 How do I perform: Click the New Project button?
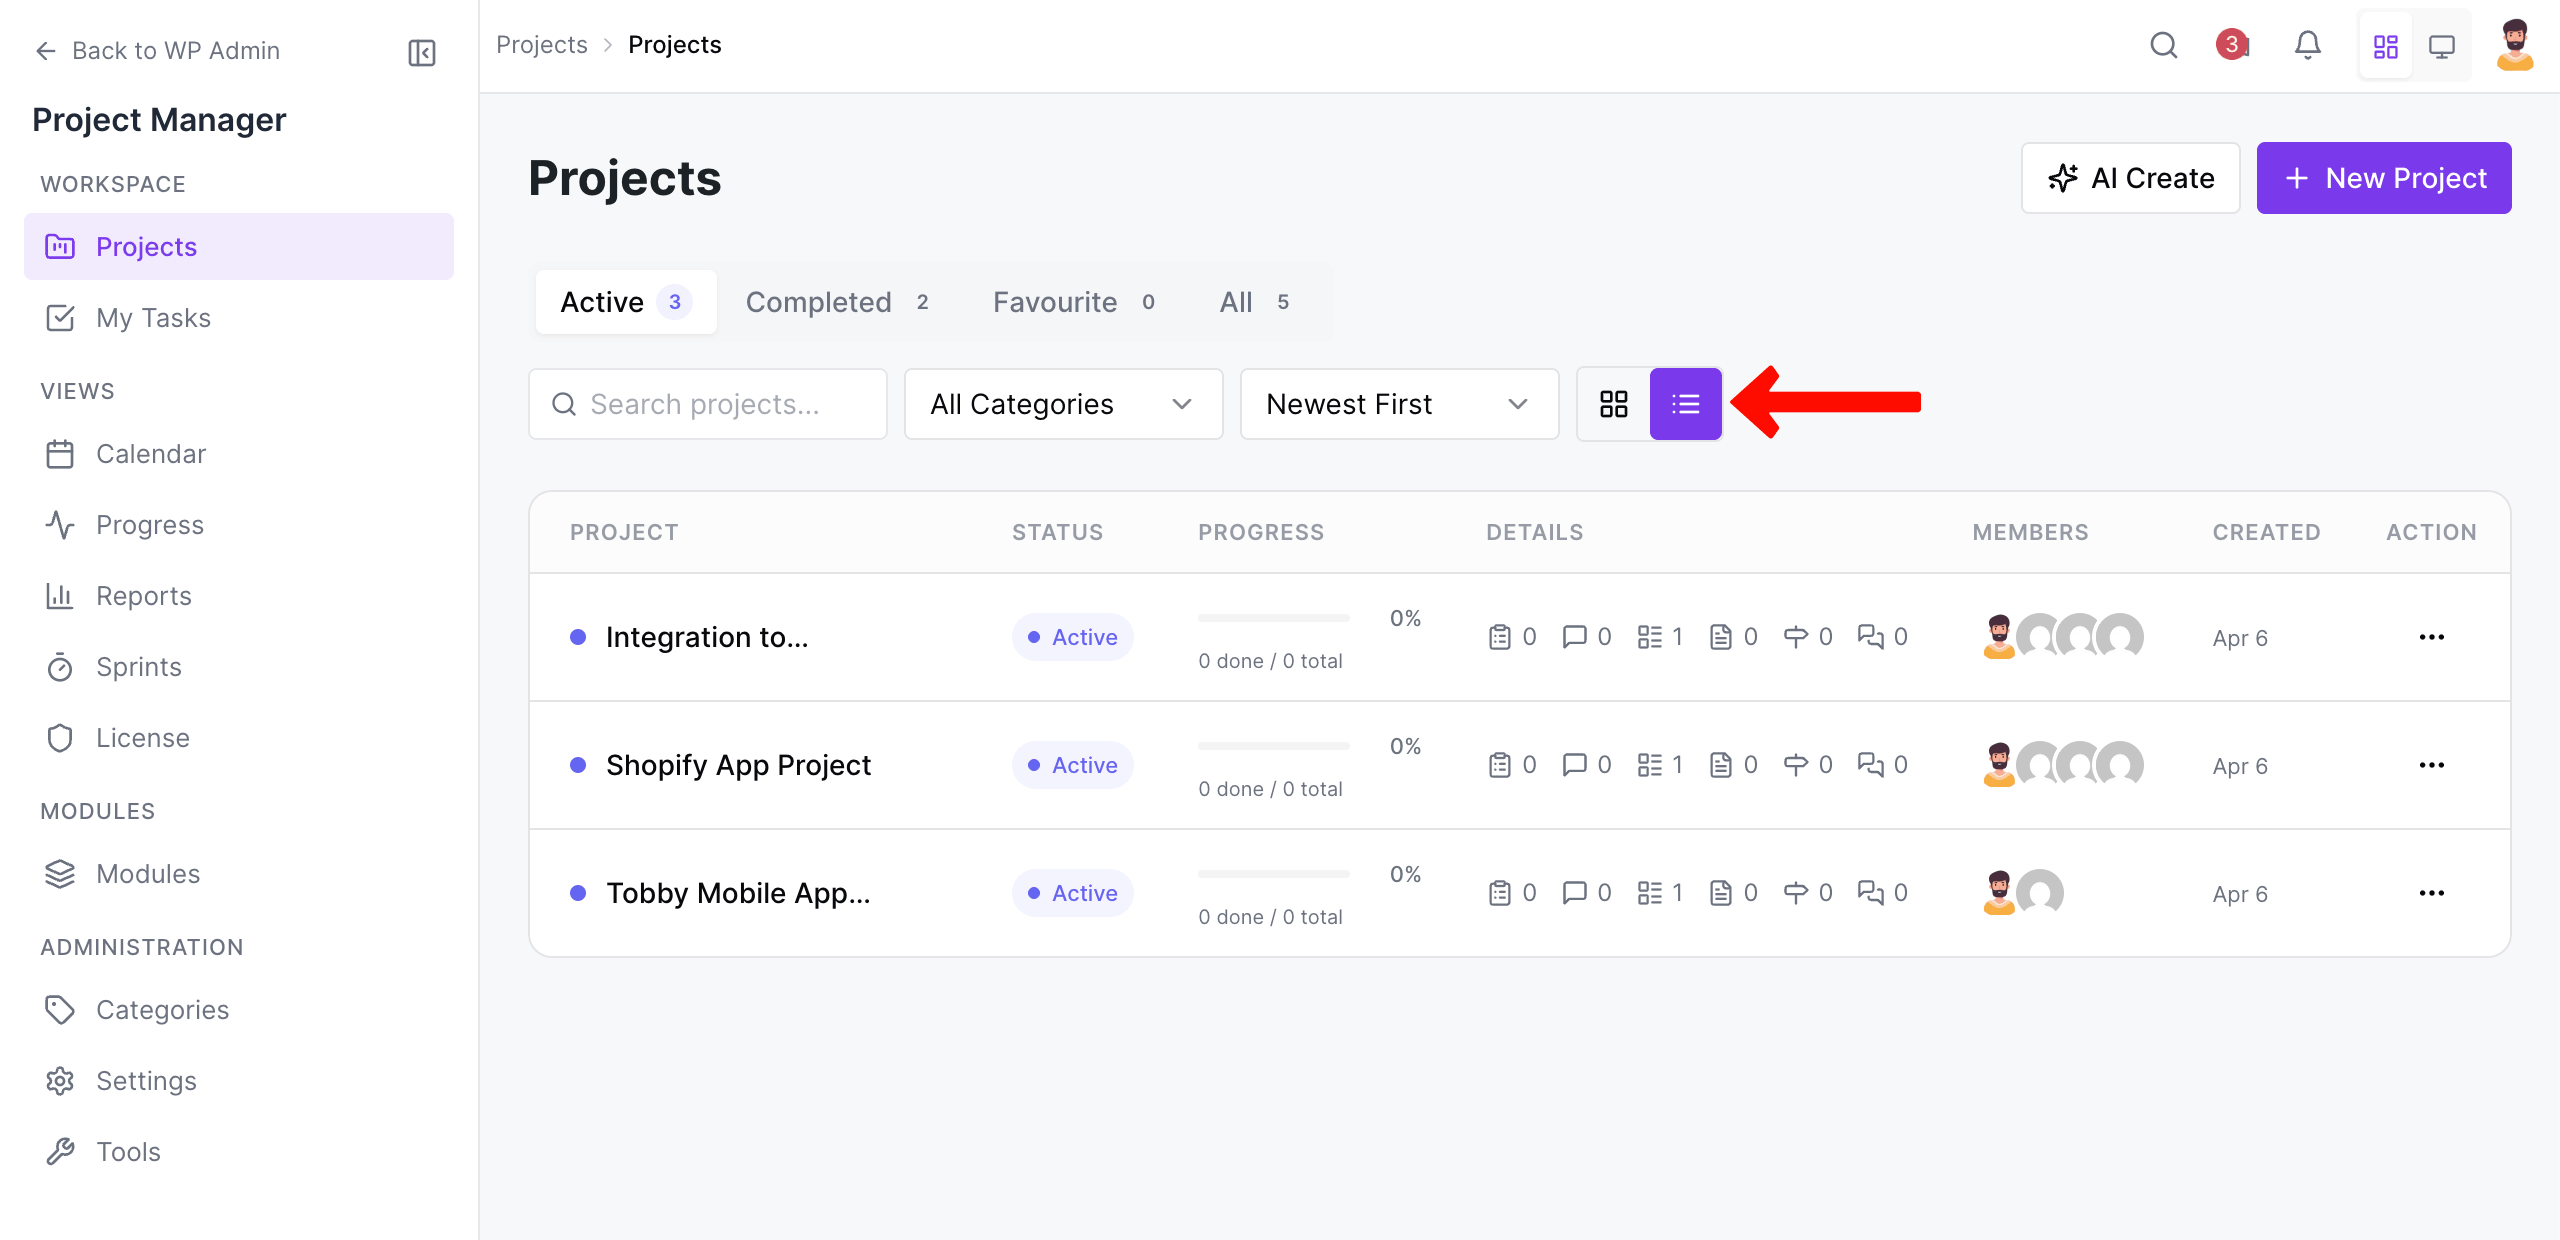(2385, 178)
